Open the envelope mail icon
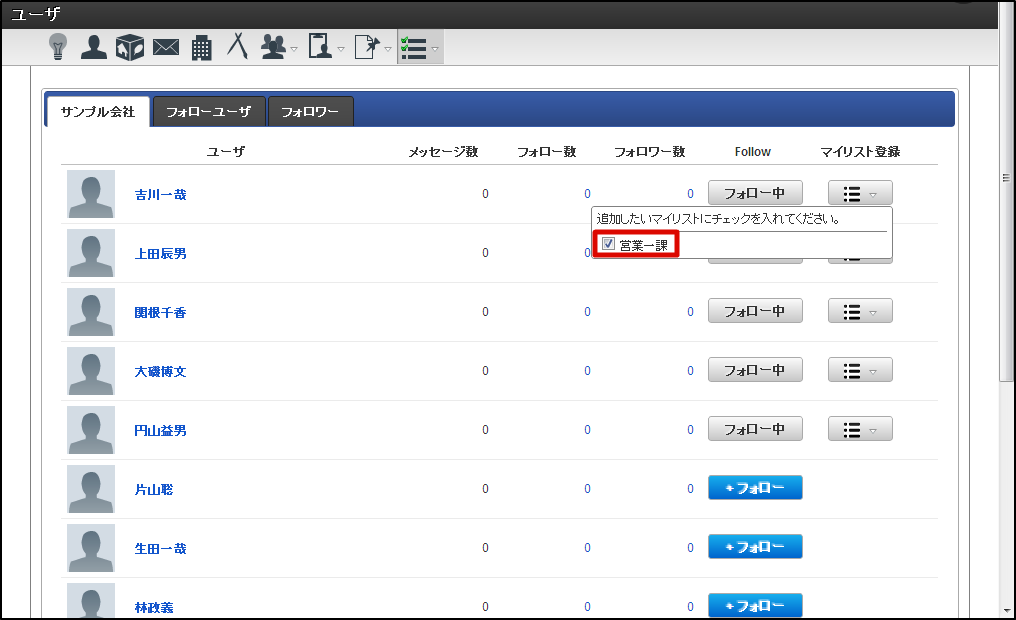This screenshot has width=1016, height=620. click(x=165, y=47)
